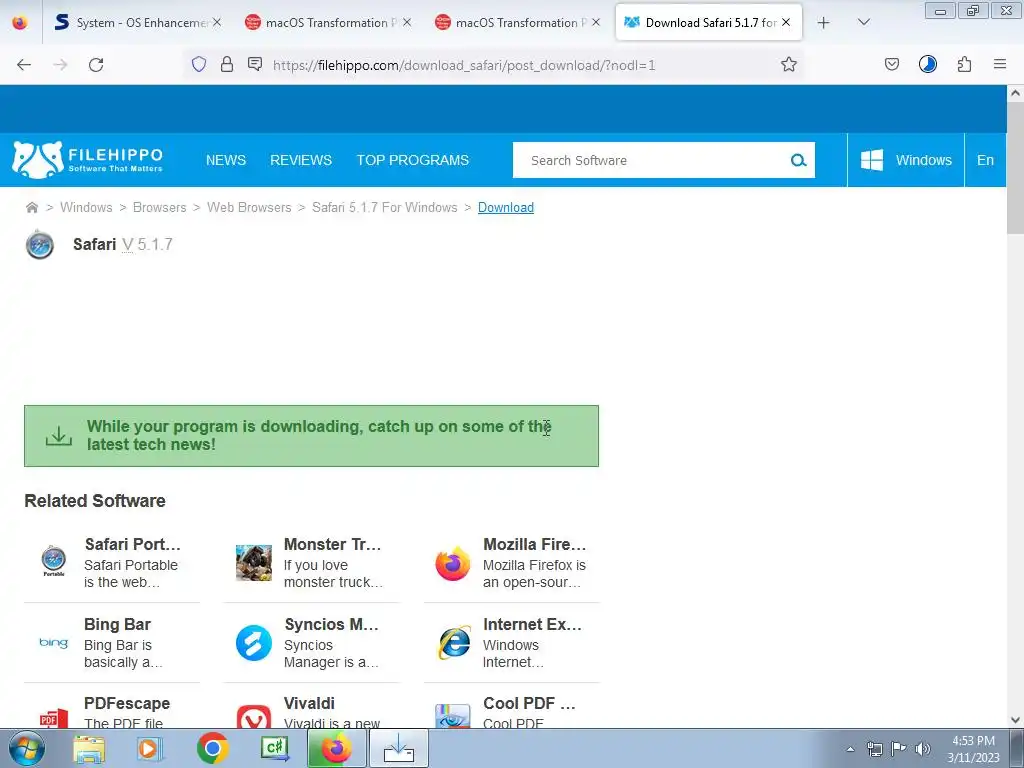The width and height of the screenshot is (1024, 768).
Task: Click the Download breadcrumb link
Action: point(505,208)
